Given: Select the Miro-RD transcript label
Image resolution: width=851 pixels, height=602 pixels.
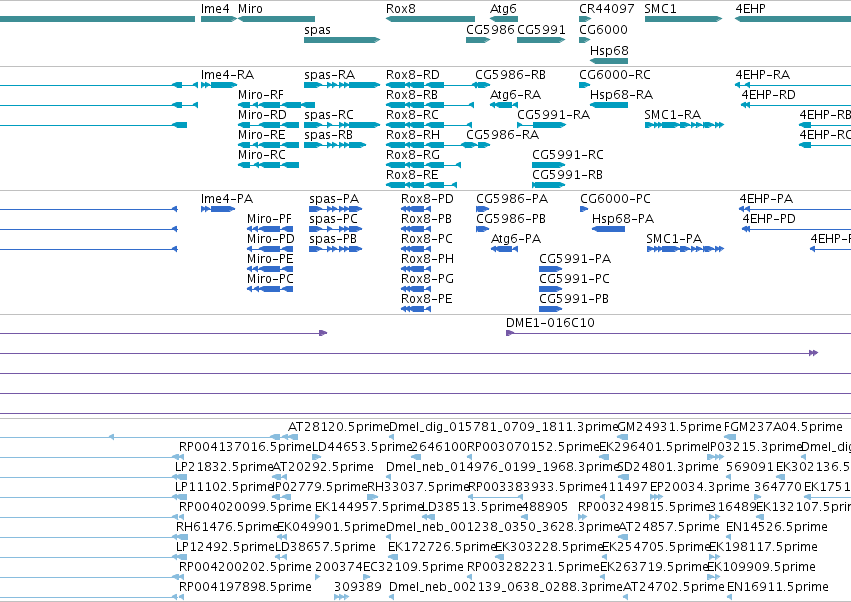Looking at the screenshot, I should (262, 115).
